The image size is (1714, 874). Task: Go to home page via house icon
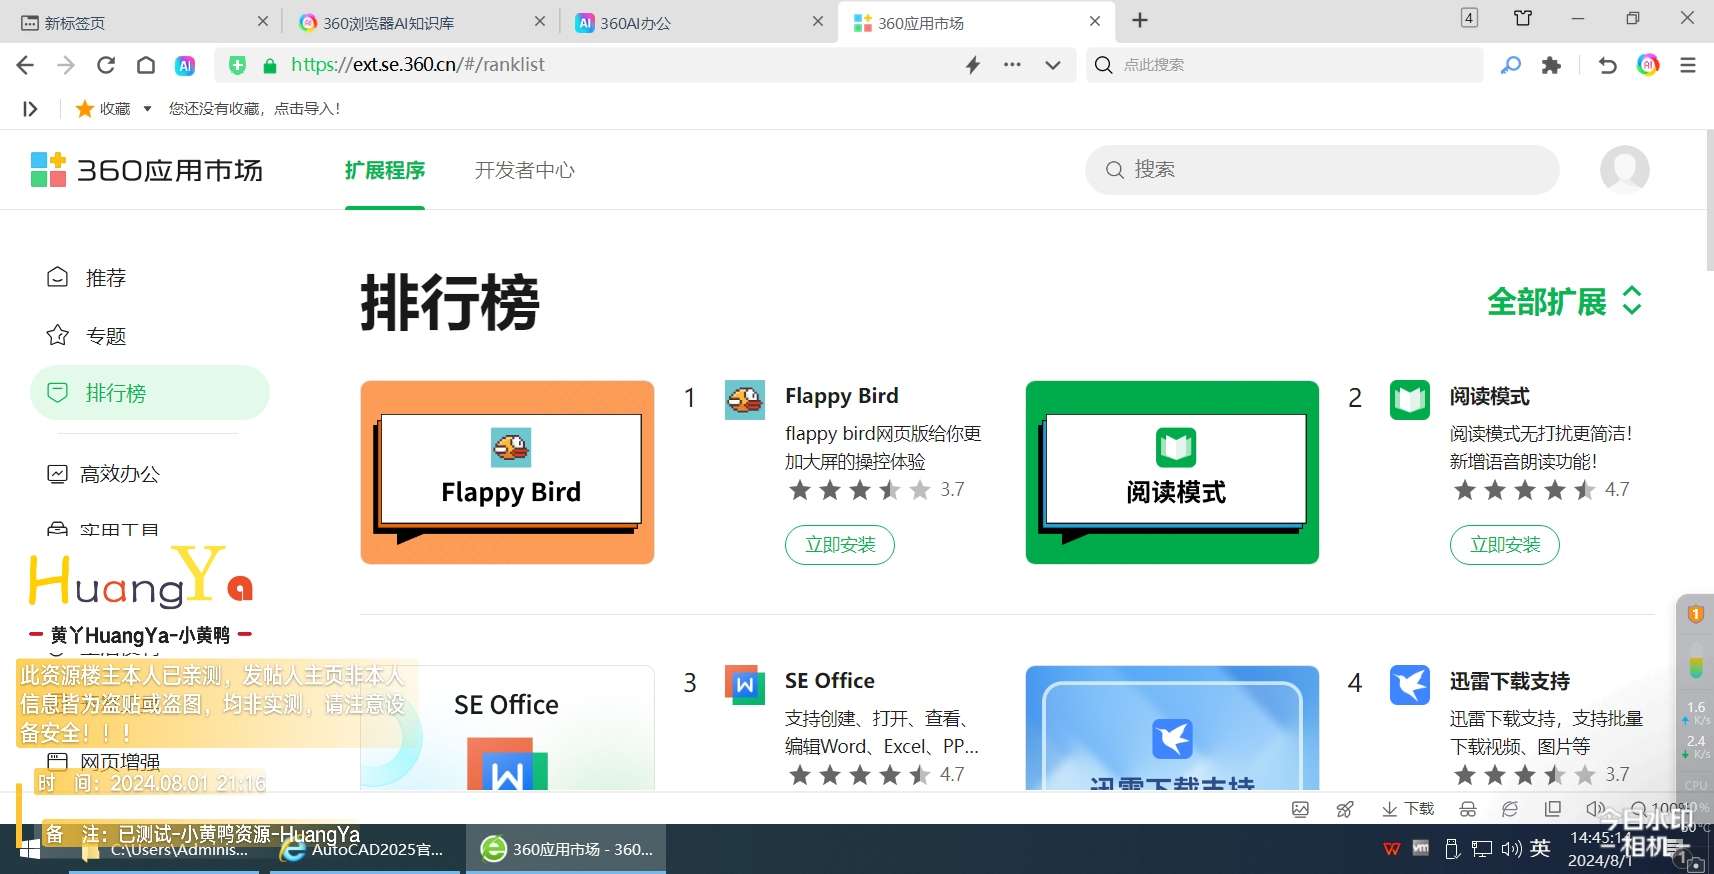pos(146,65)
